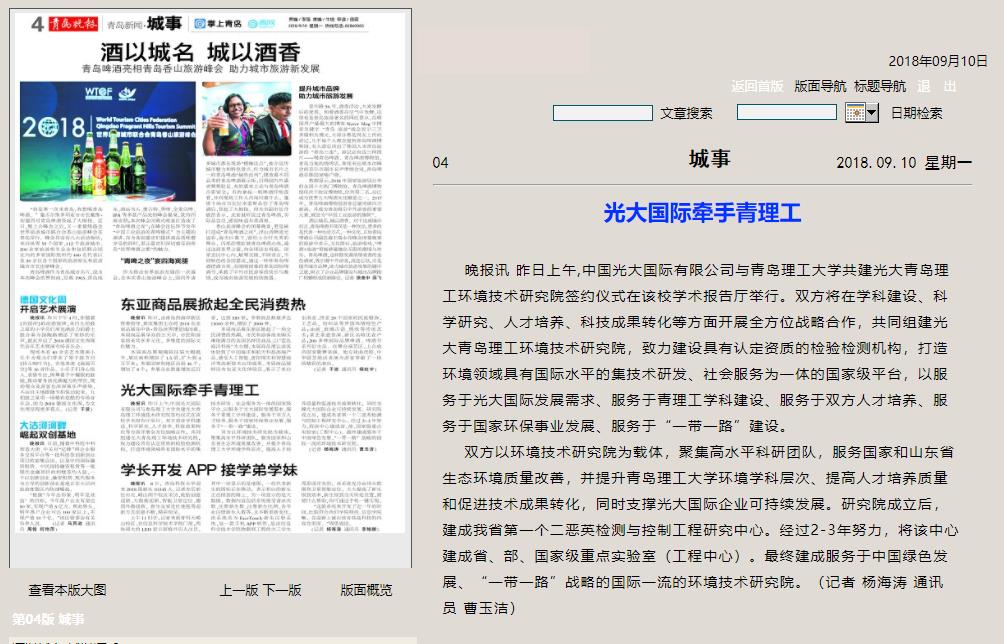This screenshot has width=1004, height=644.
Task: Open the 学长开发 APP 接学弟学妹 article
Action: pyautogui.click(x=209, y=468)
